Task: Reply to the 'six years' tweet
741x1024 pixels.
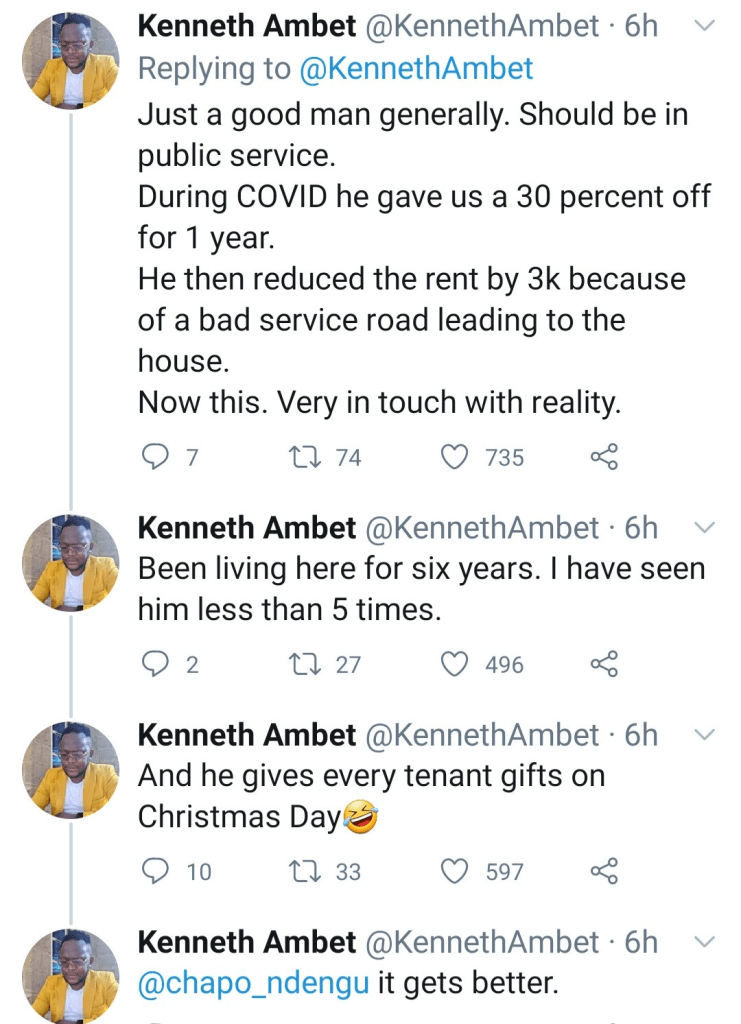Action: [x=154, y=664]
